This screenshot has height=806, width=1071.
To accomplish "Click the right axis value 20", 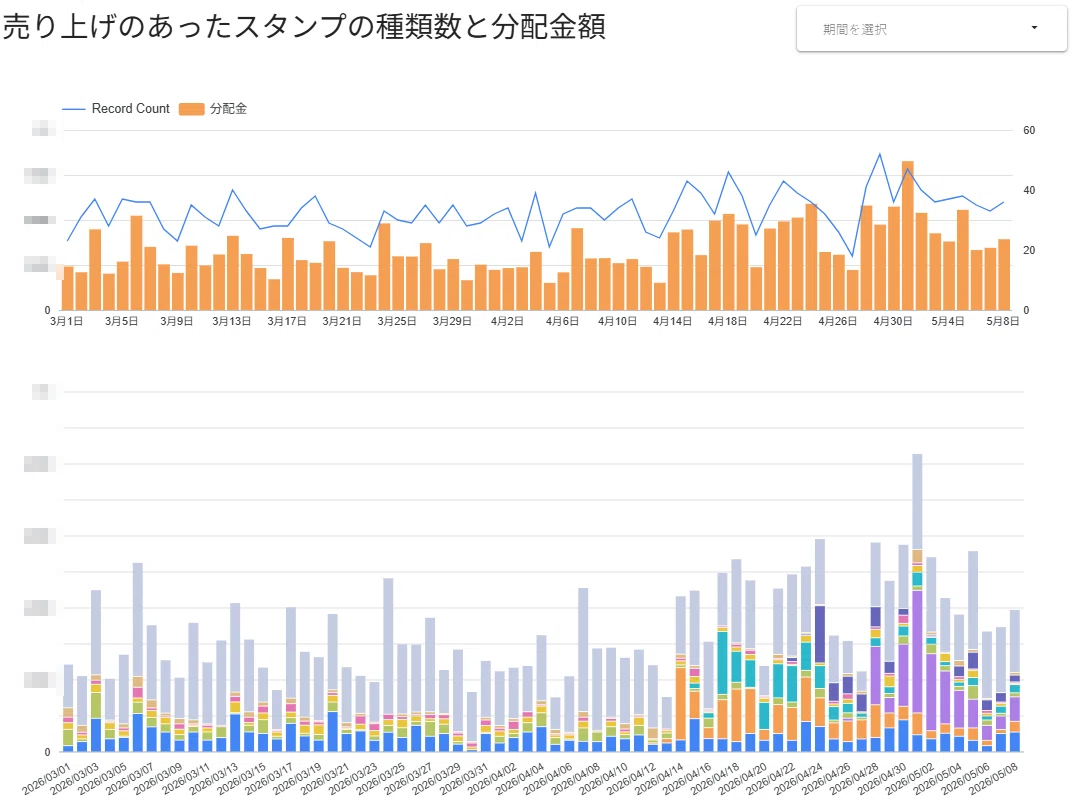I will 1029,251.
